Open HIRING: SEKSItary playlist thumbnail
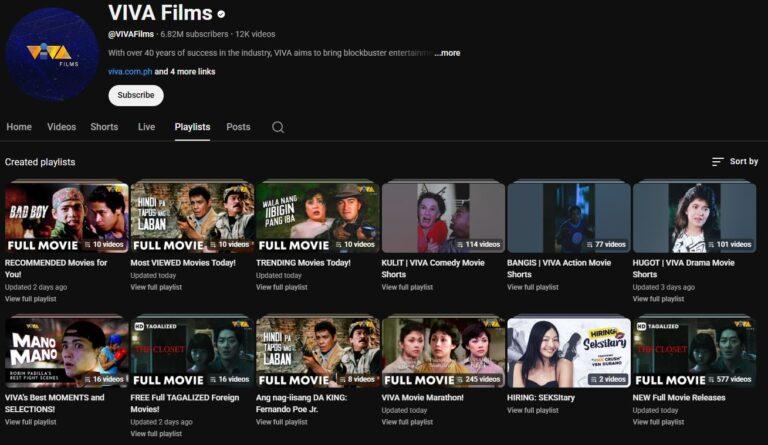 tap(569, 352)
